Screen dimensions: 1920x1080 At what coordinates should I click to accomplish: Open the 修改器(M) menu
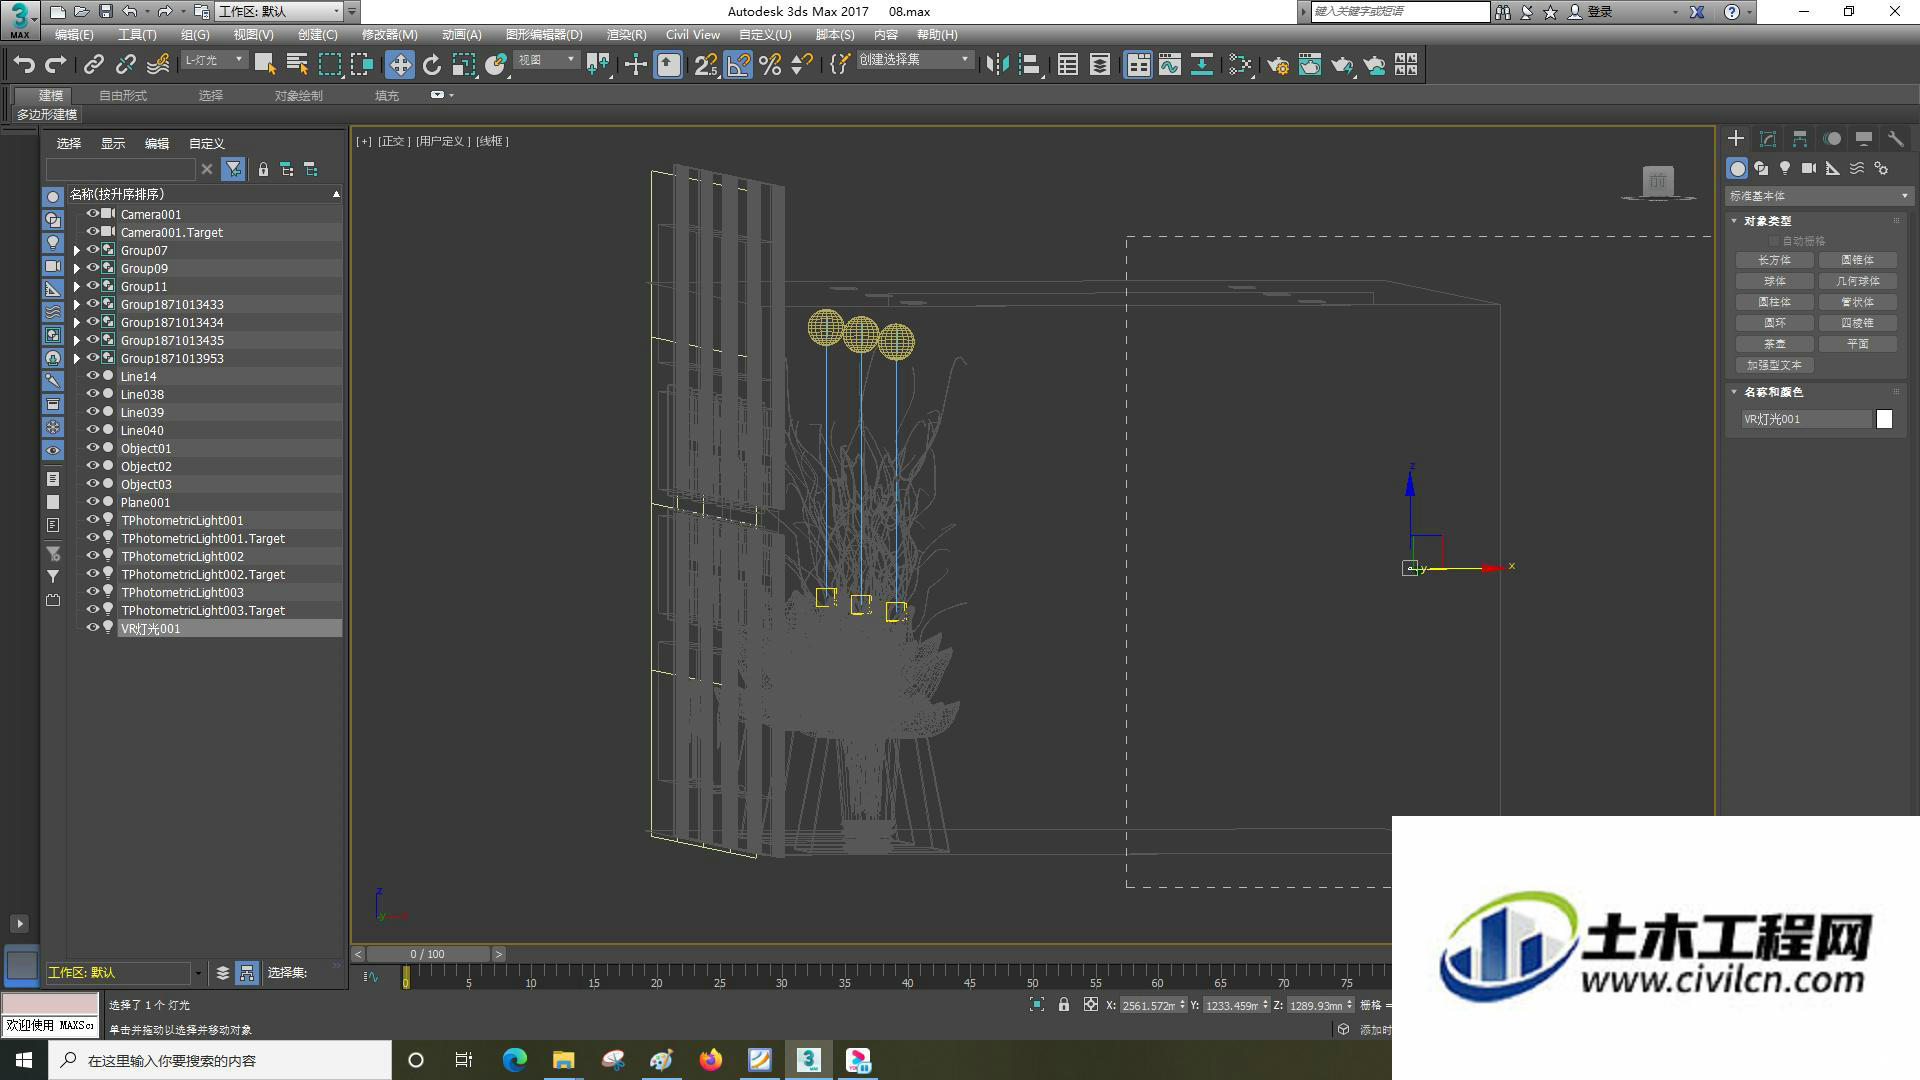[x=389, y=35]
